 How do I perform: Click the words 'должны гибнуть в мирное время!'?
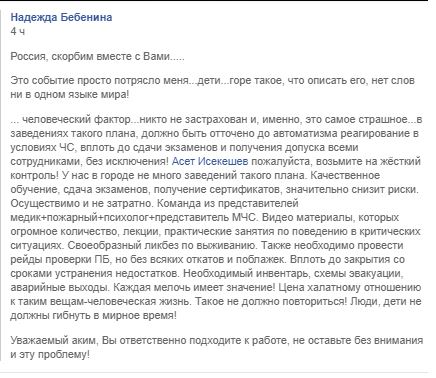pos(93,315)
